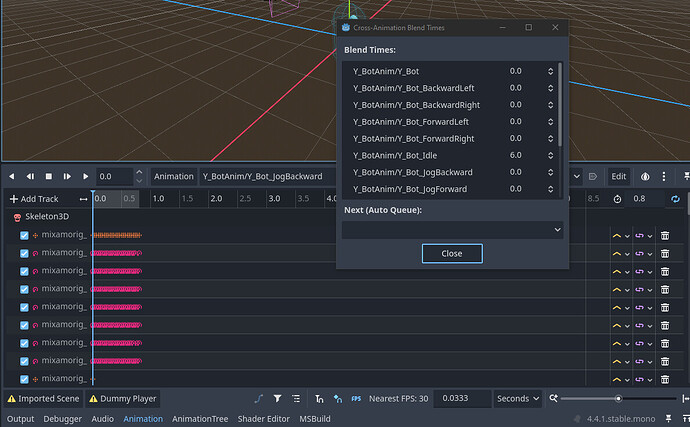The height and width of the screenshot is (427, 690).
Task: Switch to the Output tab
Action: [20, 419]
